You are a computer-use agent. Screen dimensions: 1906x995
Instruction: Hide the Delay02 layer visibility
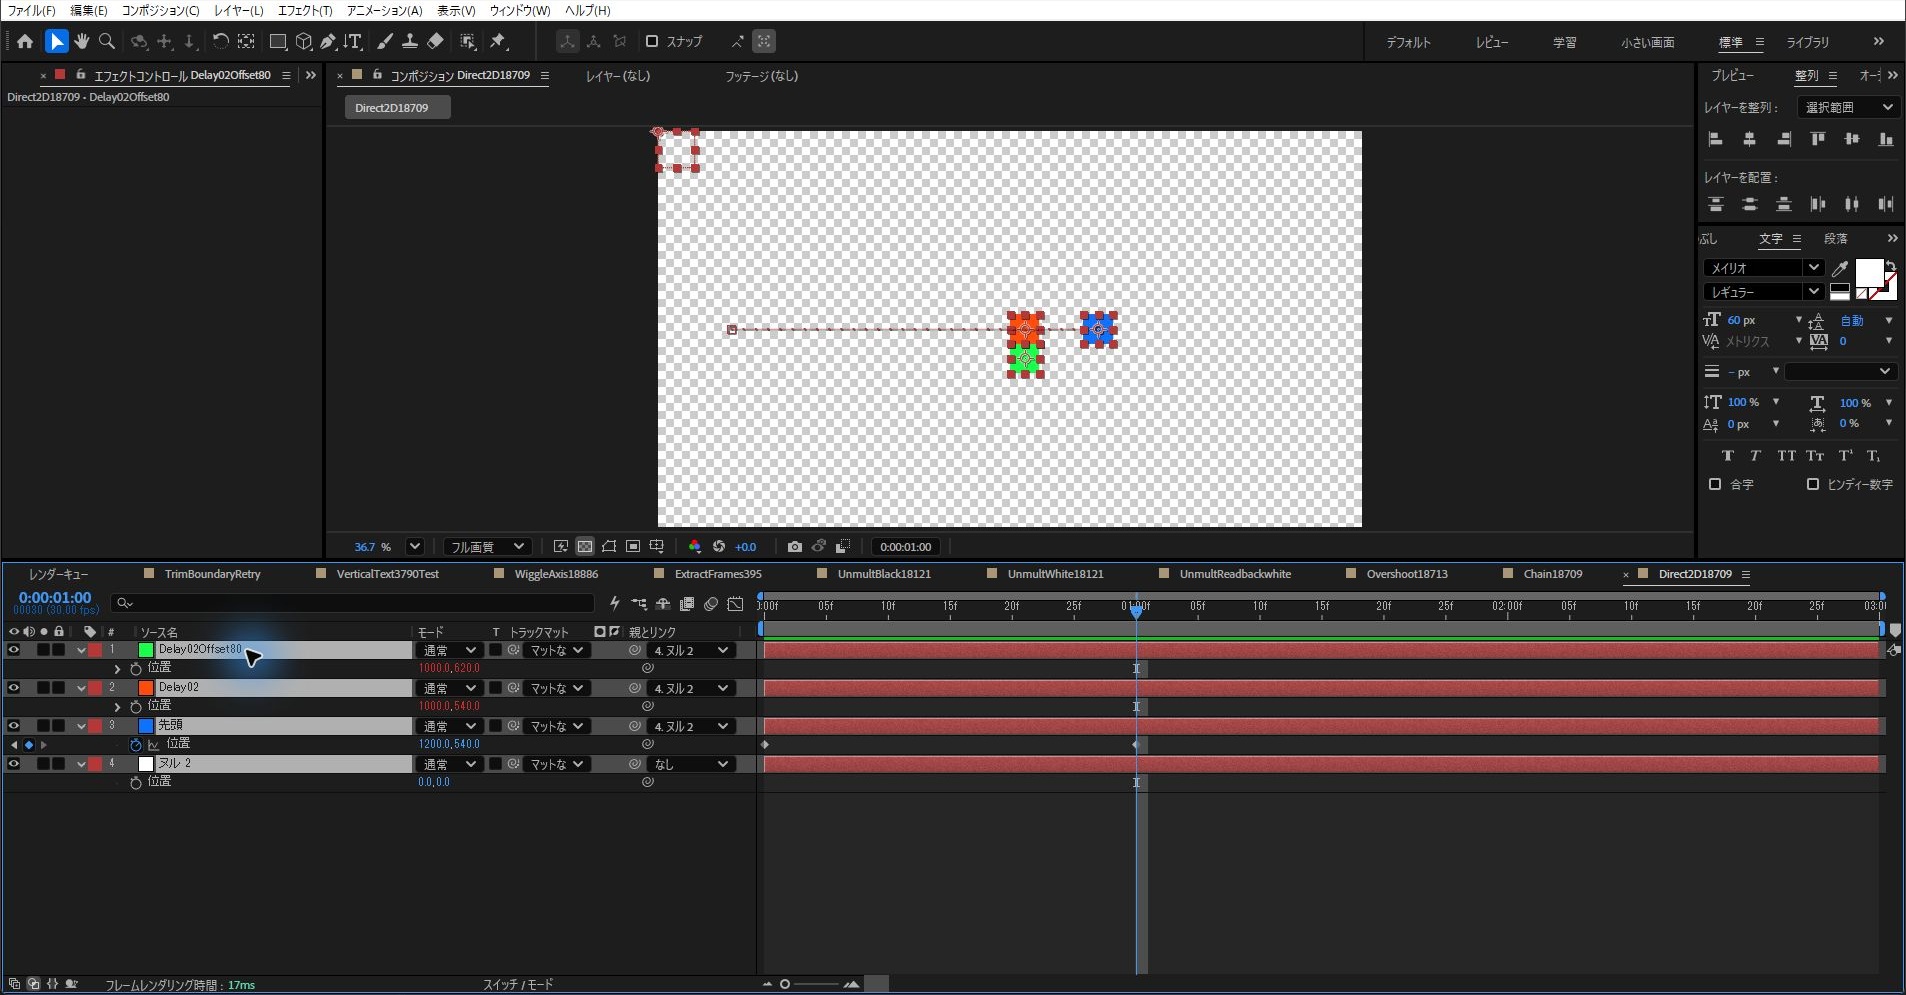pyautogui.click(x=14, y=688)
